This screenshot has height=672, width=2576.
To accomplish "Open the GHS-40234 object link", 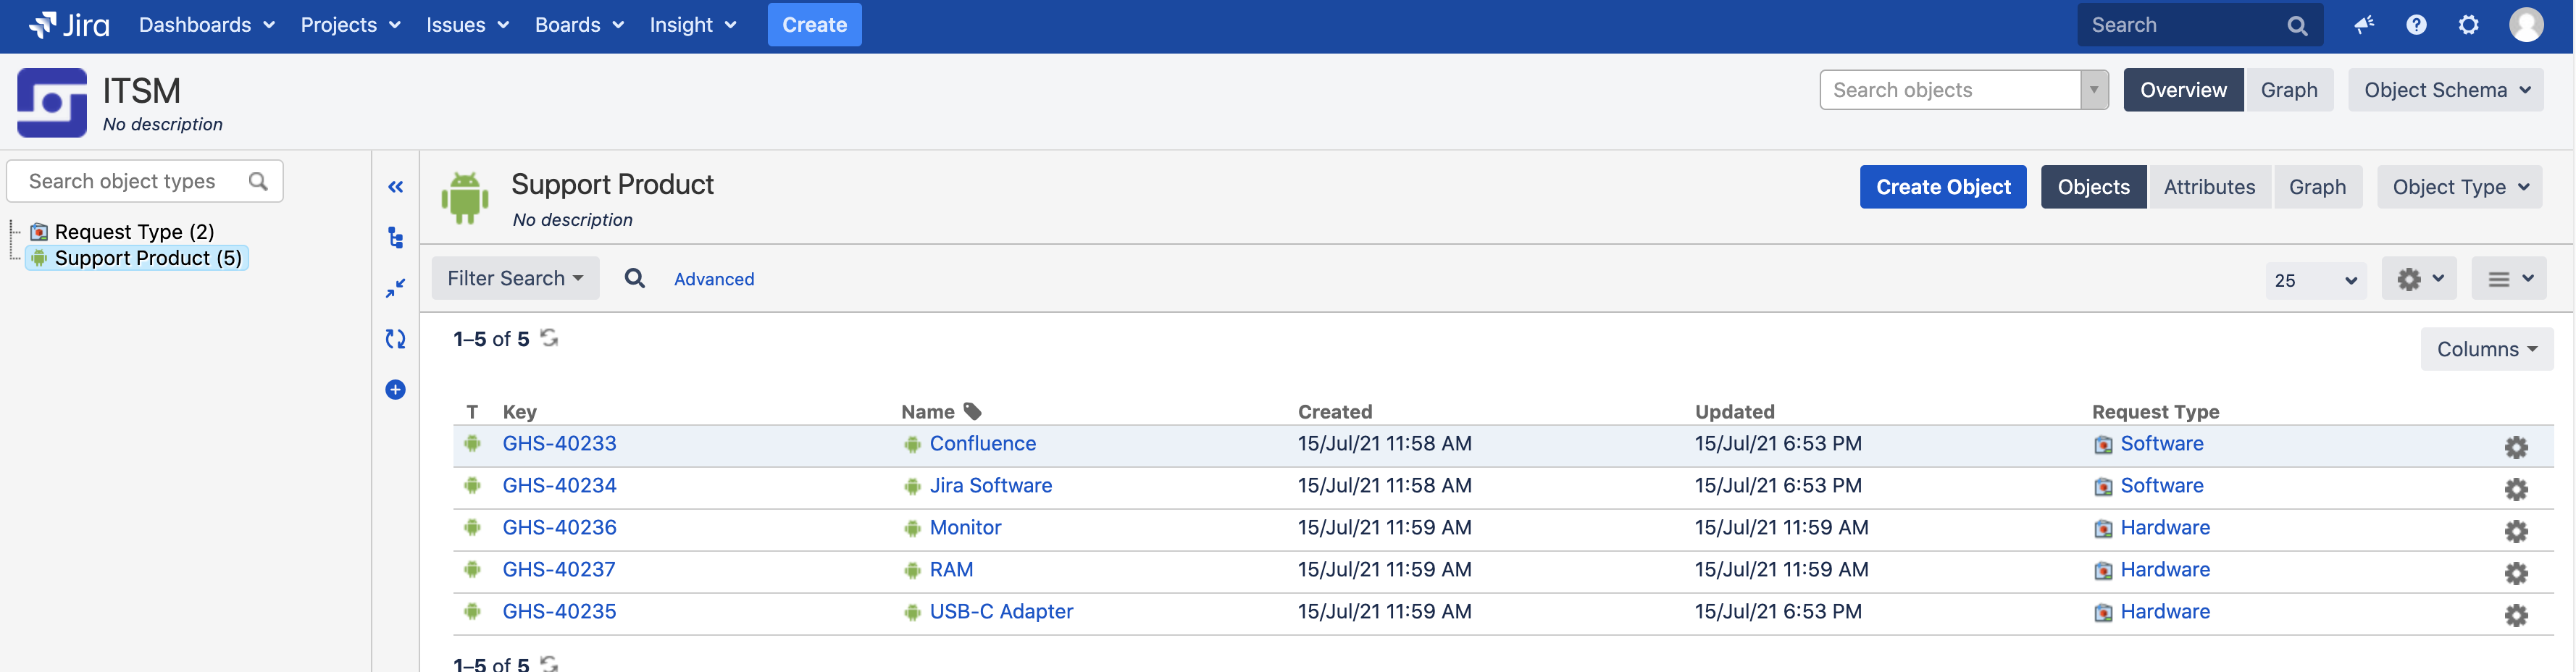I will tap(559, 486).
